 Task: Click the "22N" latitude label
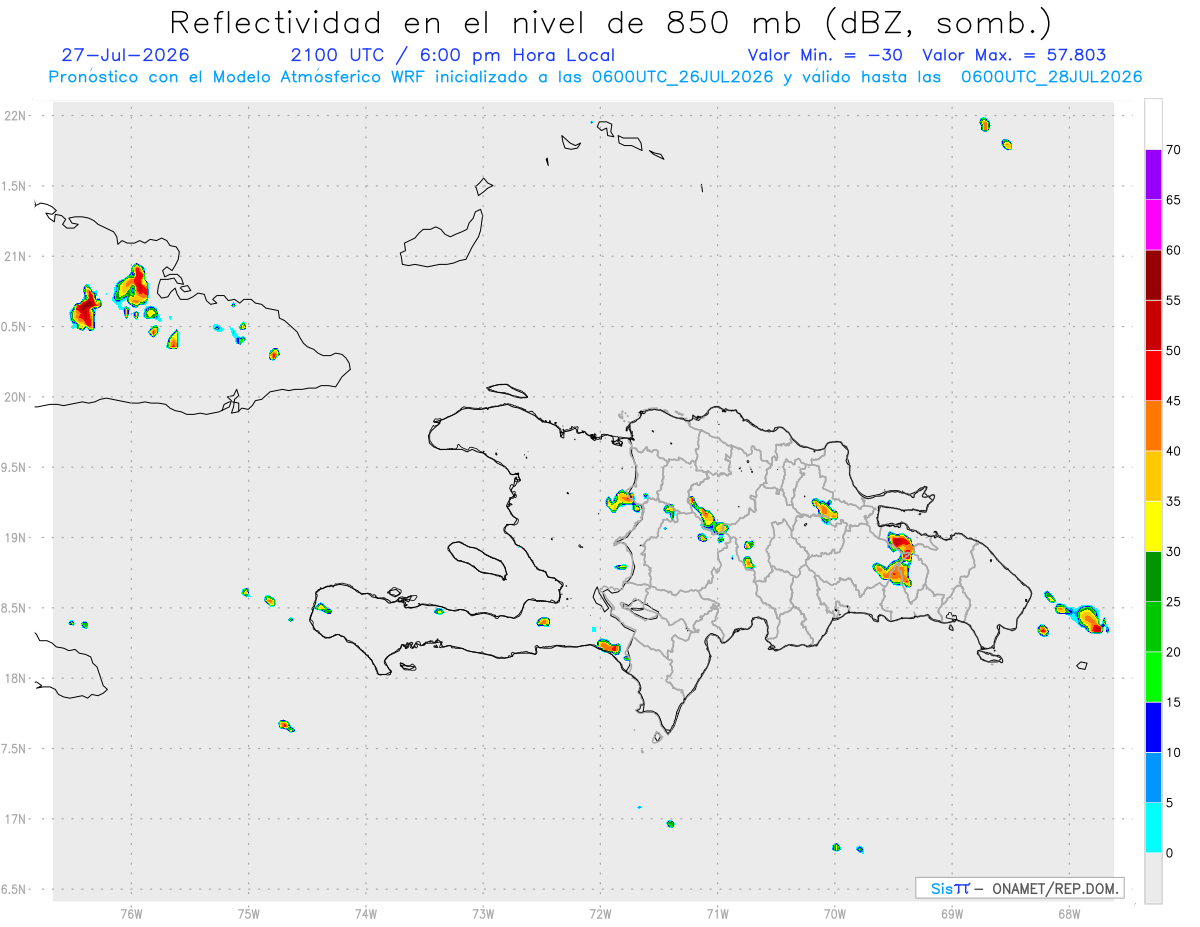pyautogui.click(x=17, y=116)
